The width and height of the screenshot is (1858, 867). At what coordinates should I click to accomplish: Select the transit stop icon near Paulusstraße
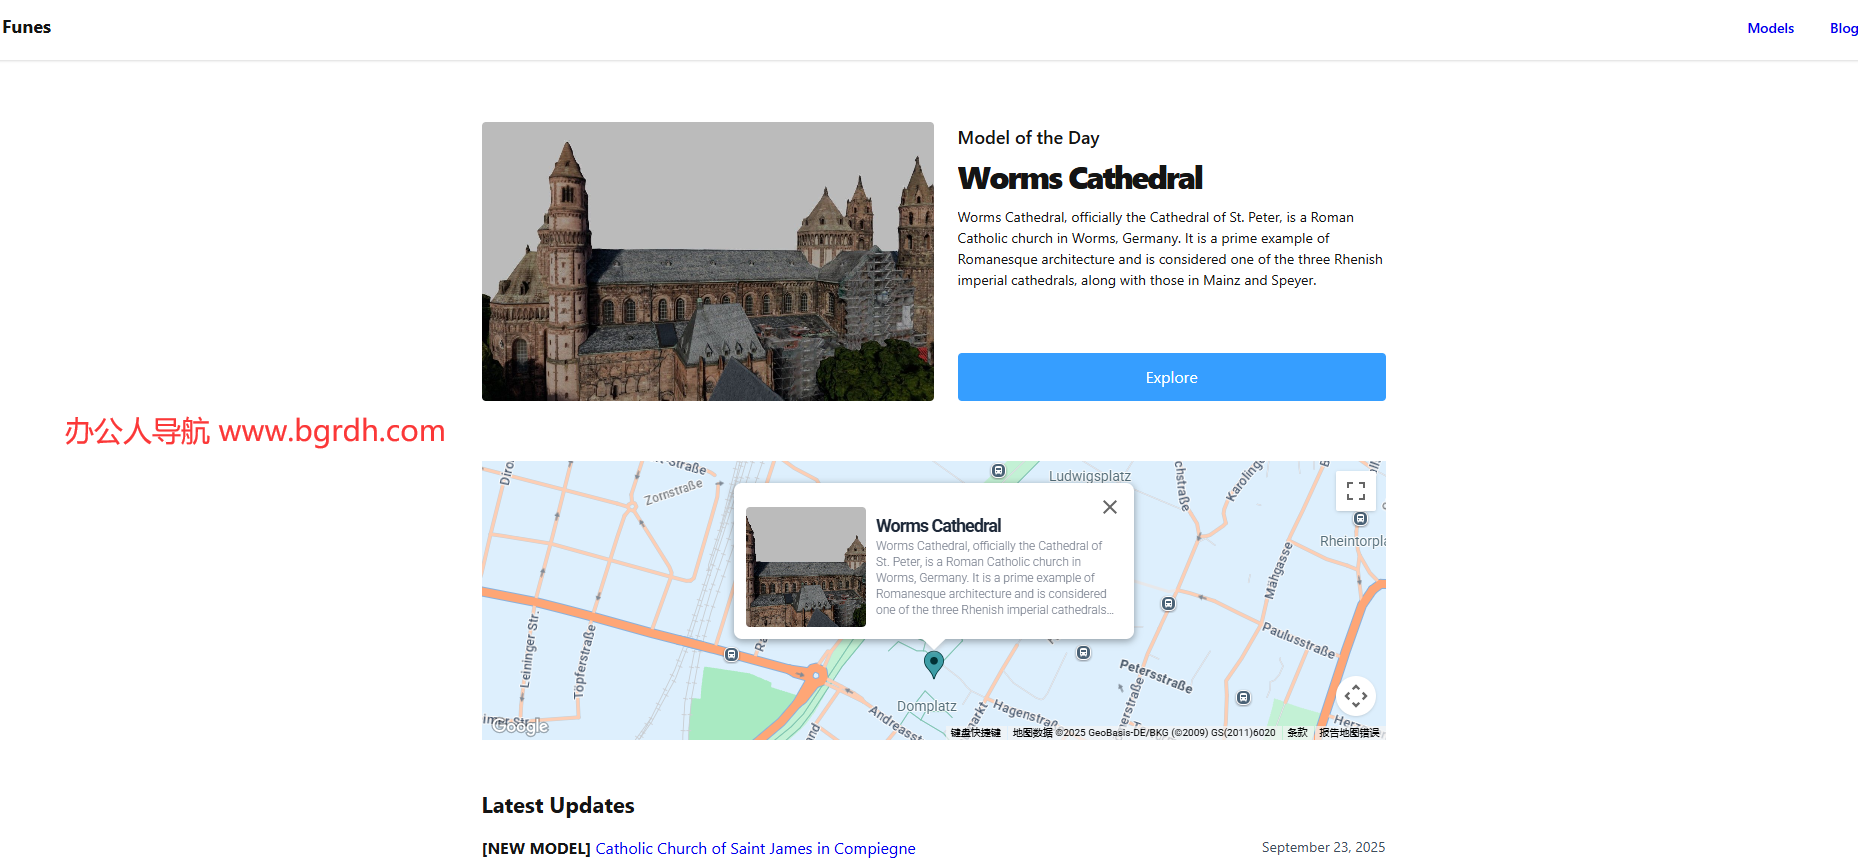[x=1243, y=698]
